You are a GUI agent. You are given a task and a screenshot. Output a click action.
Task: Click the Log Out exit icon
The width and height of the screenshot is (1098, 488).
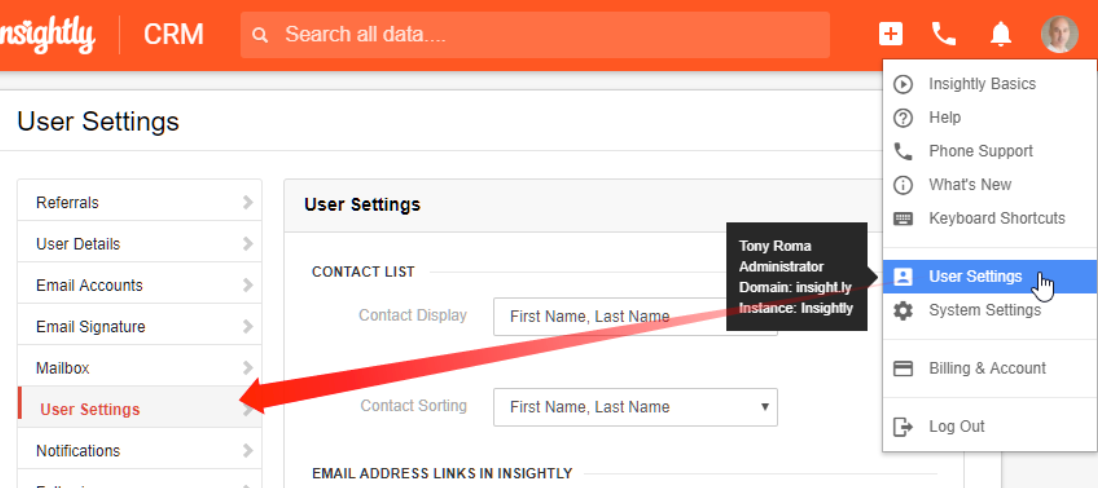(x=903, y=426)
